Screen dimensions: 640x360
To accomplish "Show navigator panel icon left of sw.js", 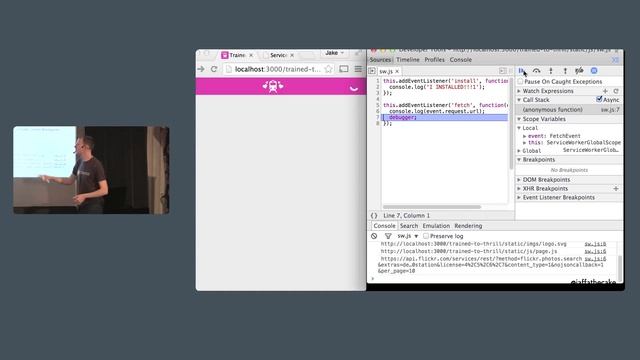I will pyautogui.click(x=372, y=71).
